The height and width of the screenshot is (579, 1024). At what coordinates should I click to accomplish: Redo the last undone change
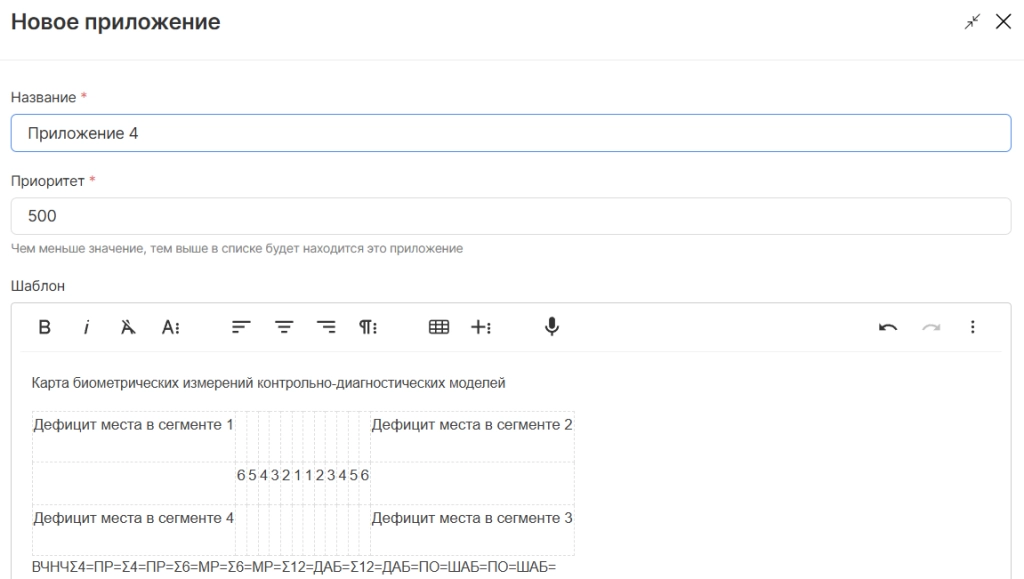[930, 327]
